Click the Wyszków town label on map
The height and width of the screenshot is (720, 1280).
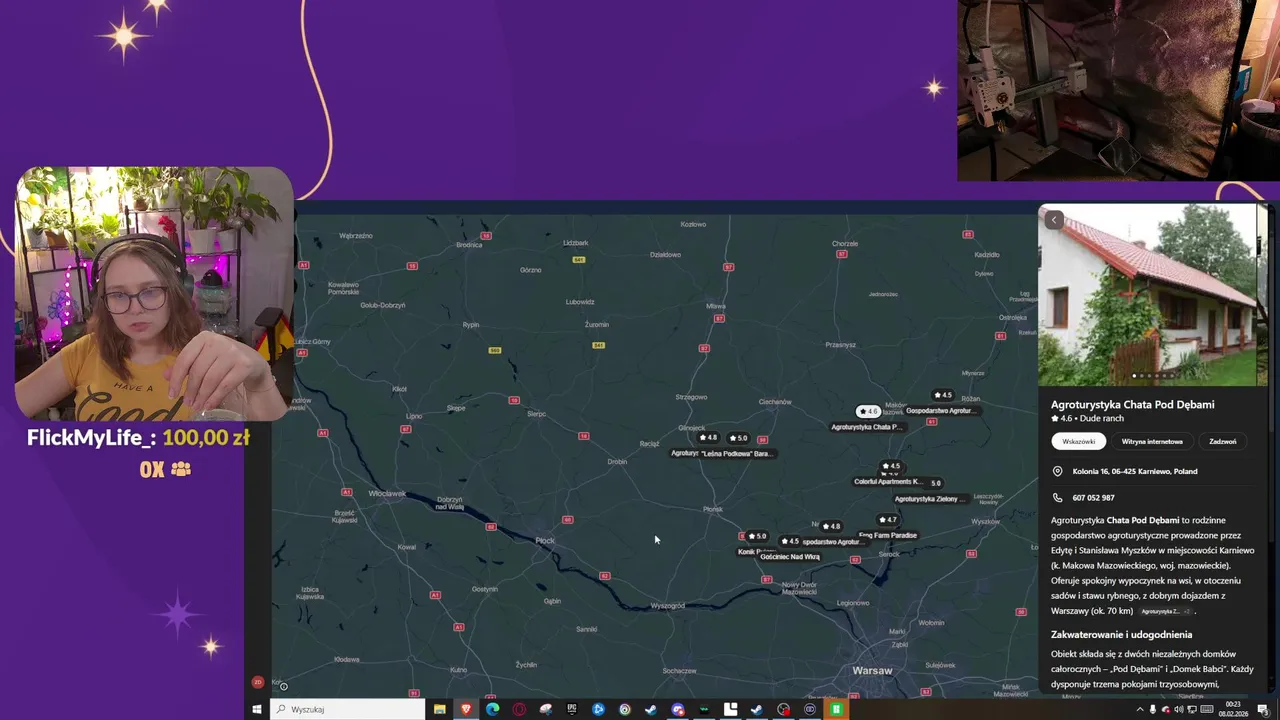click(985, 521)
